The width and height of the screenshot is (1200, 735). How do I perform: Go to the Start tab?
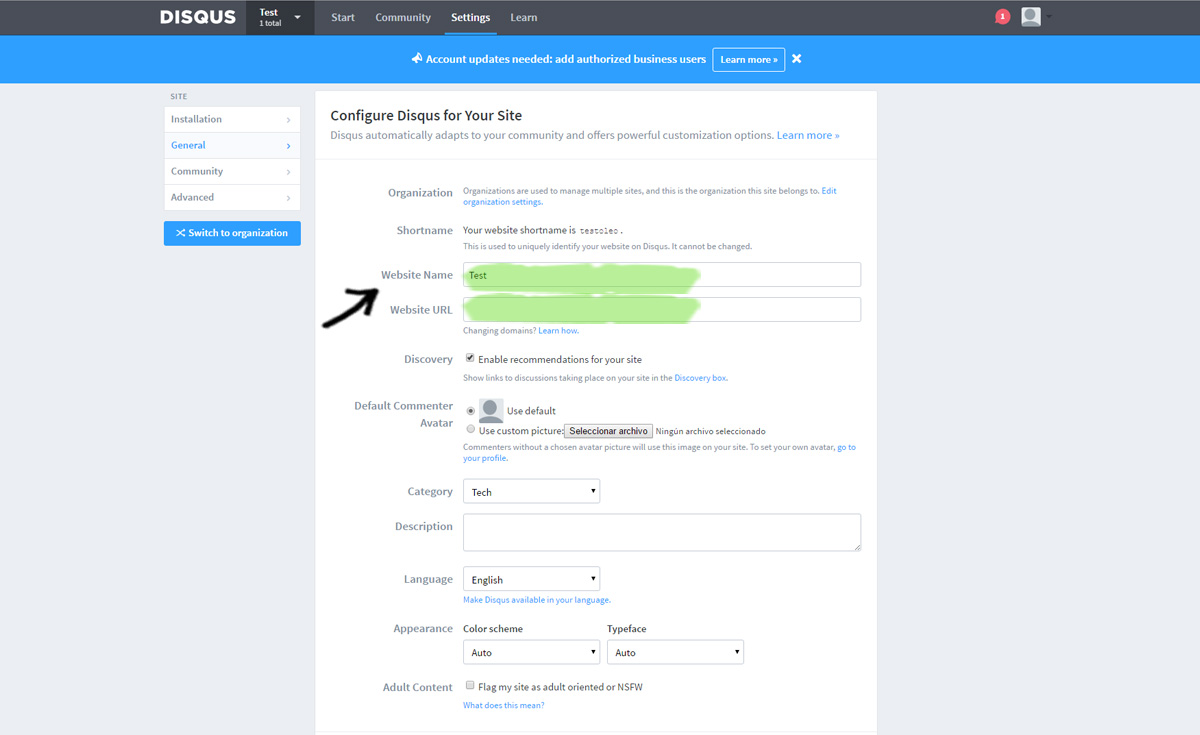pyautogui.click(x=343, y=17)
